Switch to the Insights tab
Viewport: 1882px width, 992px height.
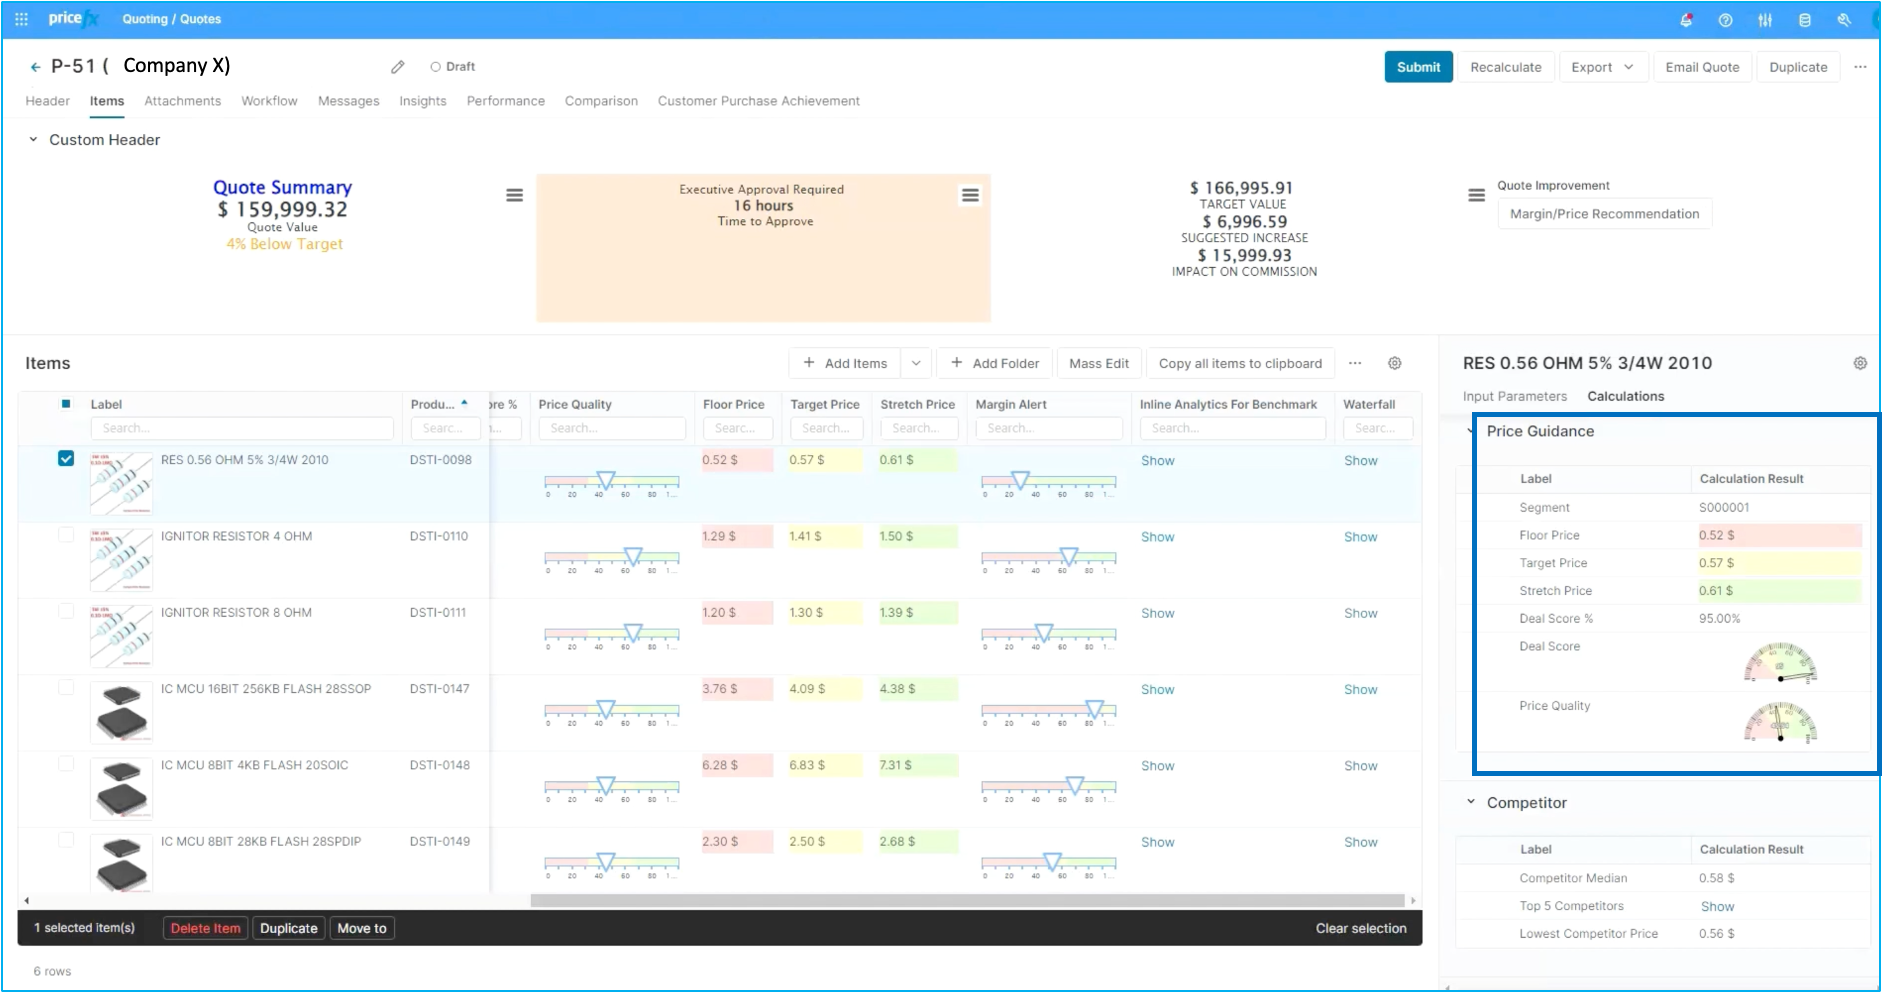point(422,101)
